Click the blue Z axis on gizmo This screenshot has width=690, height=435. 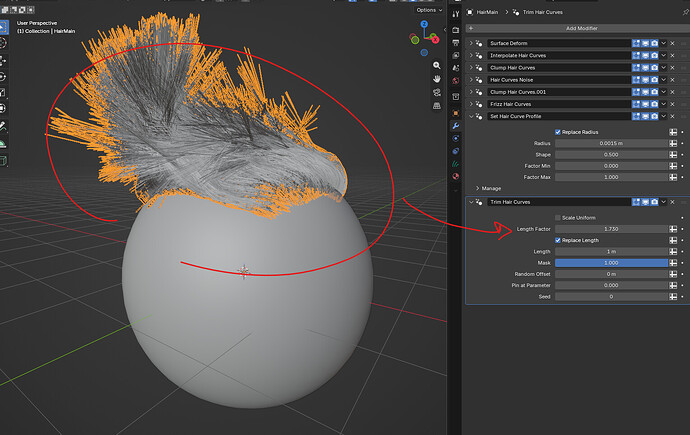coord(424,24)
